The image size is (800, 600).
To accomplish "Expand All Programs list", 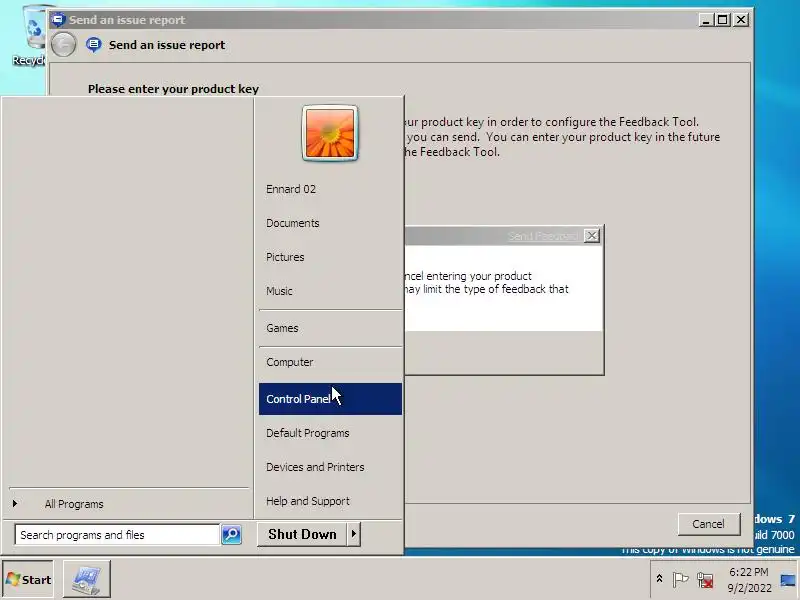I will coord(128,504).
